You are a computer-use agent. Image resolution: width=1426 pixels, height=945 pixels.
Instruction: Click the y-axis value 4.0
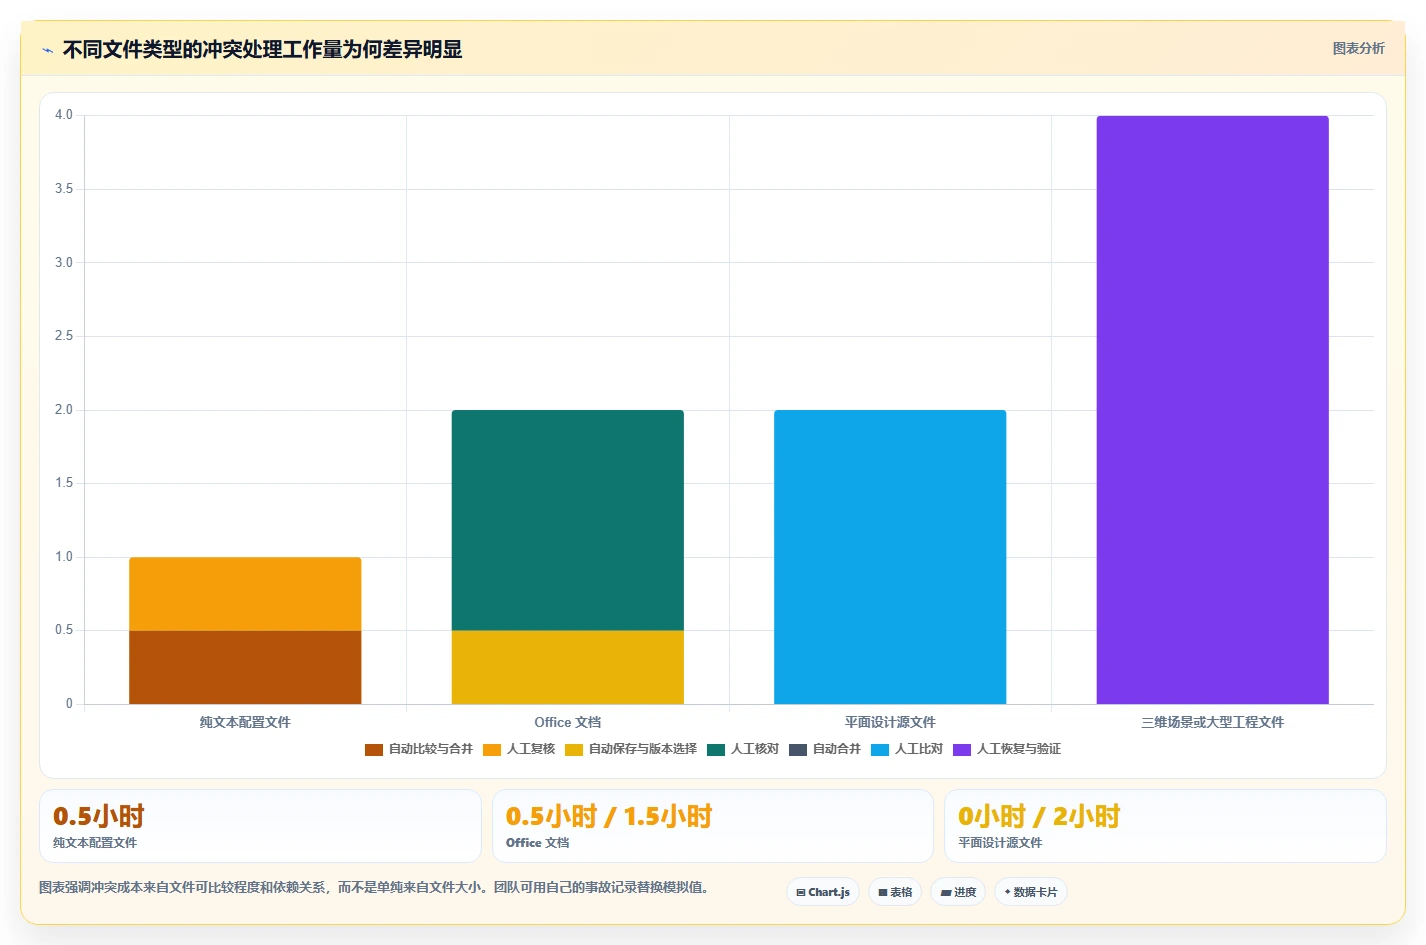(64, 115)
